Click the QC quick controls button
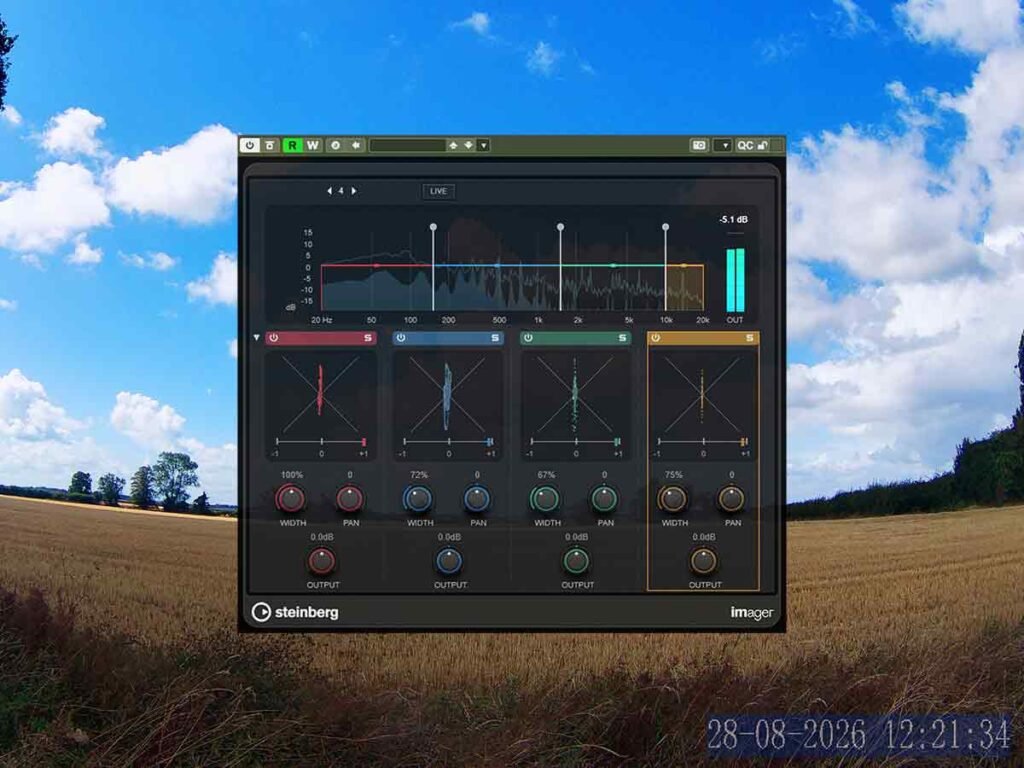The image size is (1024, 768). tap(744, 145)
